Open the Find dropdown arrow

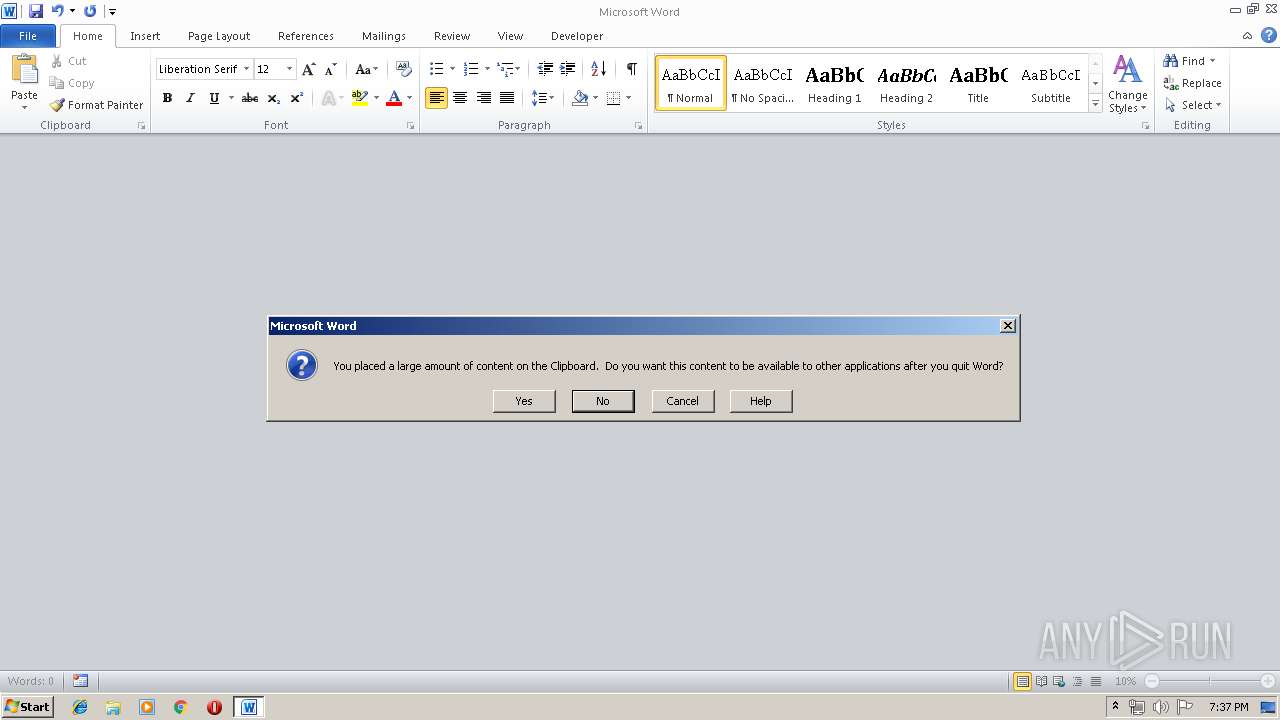coord(1213,61)
